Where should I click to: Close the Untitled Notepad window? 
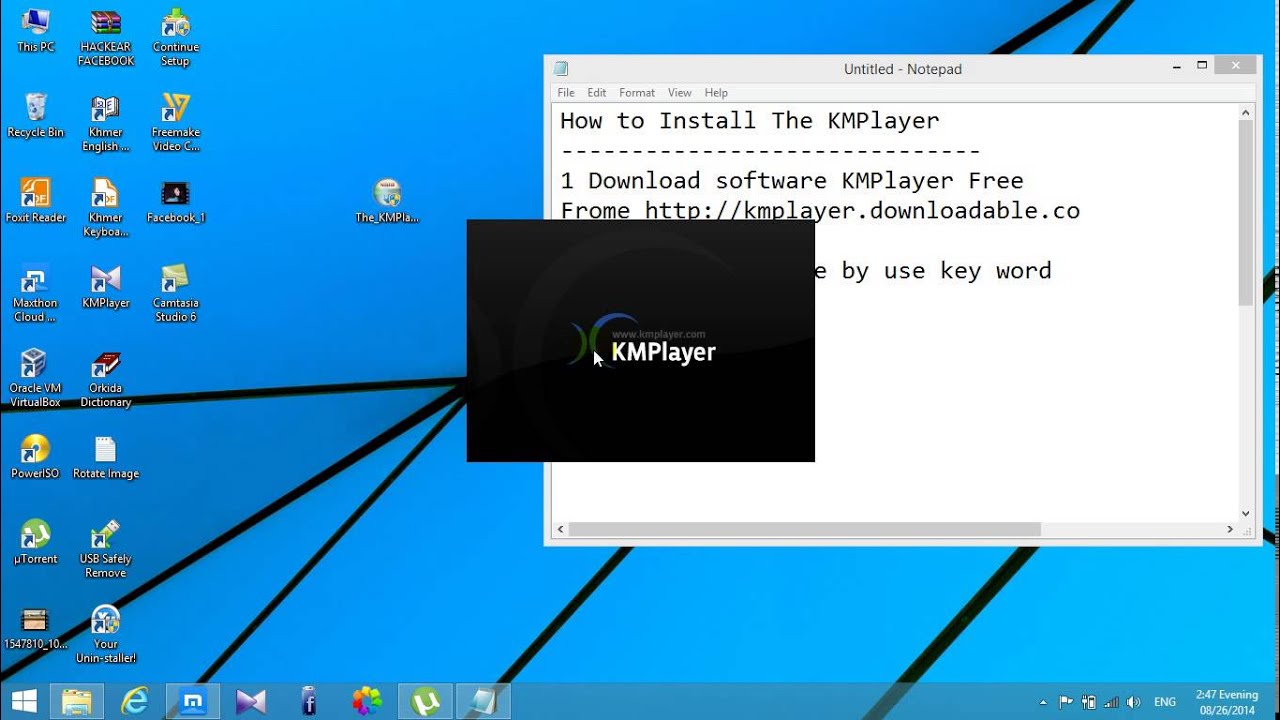[x=1236, y=66]
